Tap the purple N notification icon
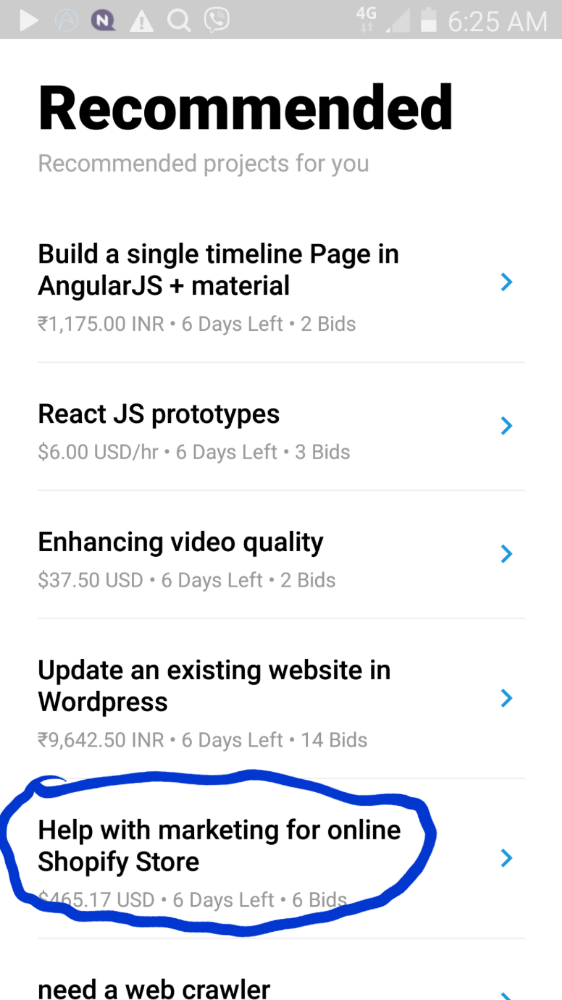 click(x=103, y=20)
